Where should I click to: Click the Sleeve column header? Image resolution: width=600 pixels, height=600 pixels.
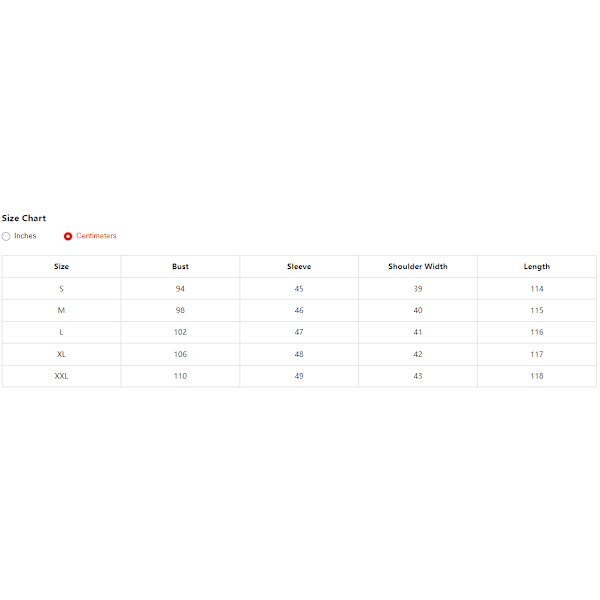click(x=299, y=267)
